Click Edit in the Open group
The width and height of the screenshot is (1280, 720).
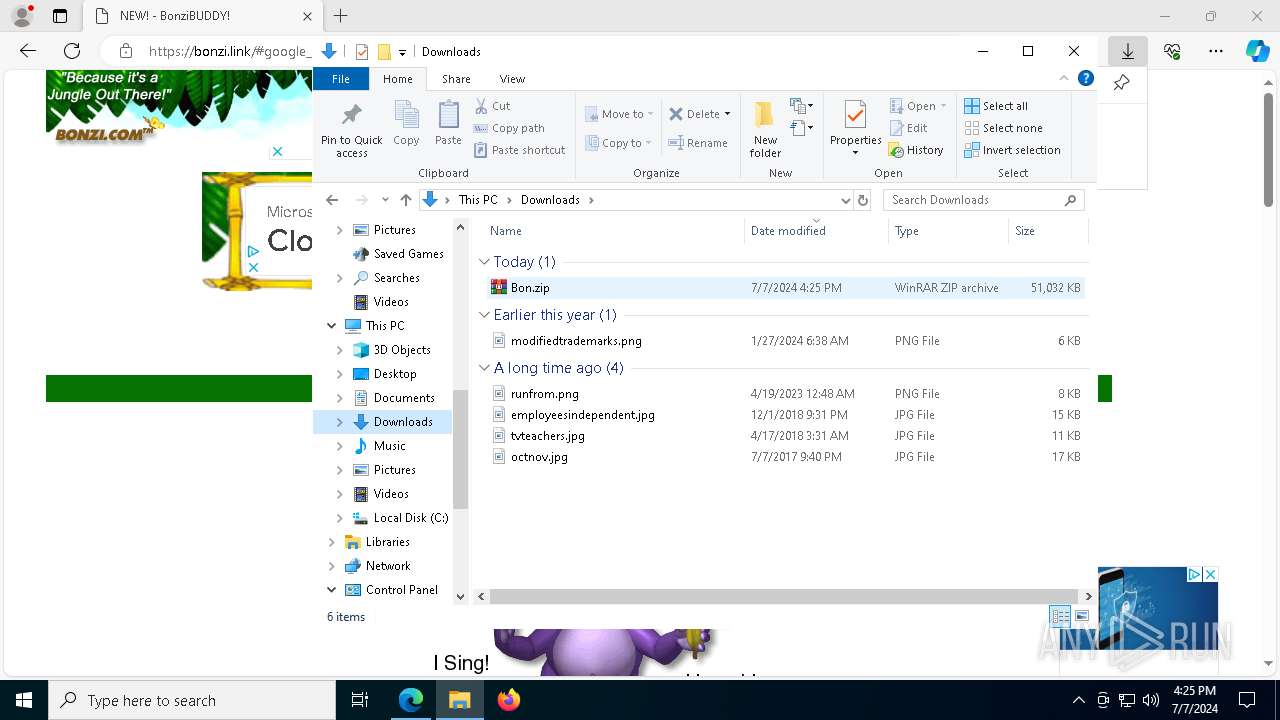908,128
